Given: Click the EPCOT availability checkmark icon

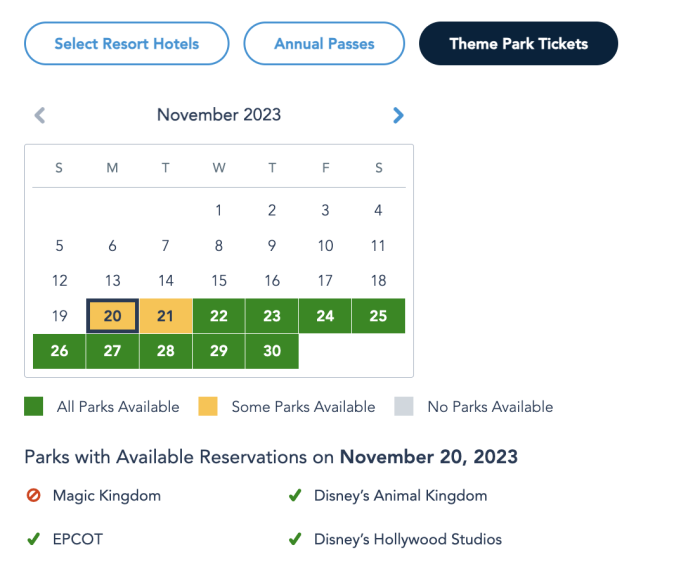Looking at the screenshot, I should pyautogui.click(x=34, y=539).
